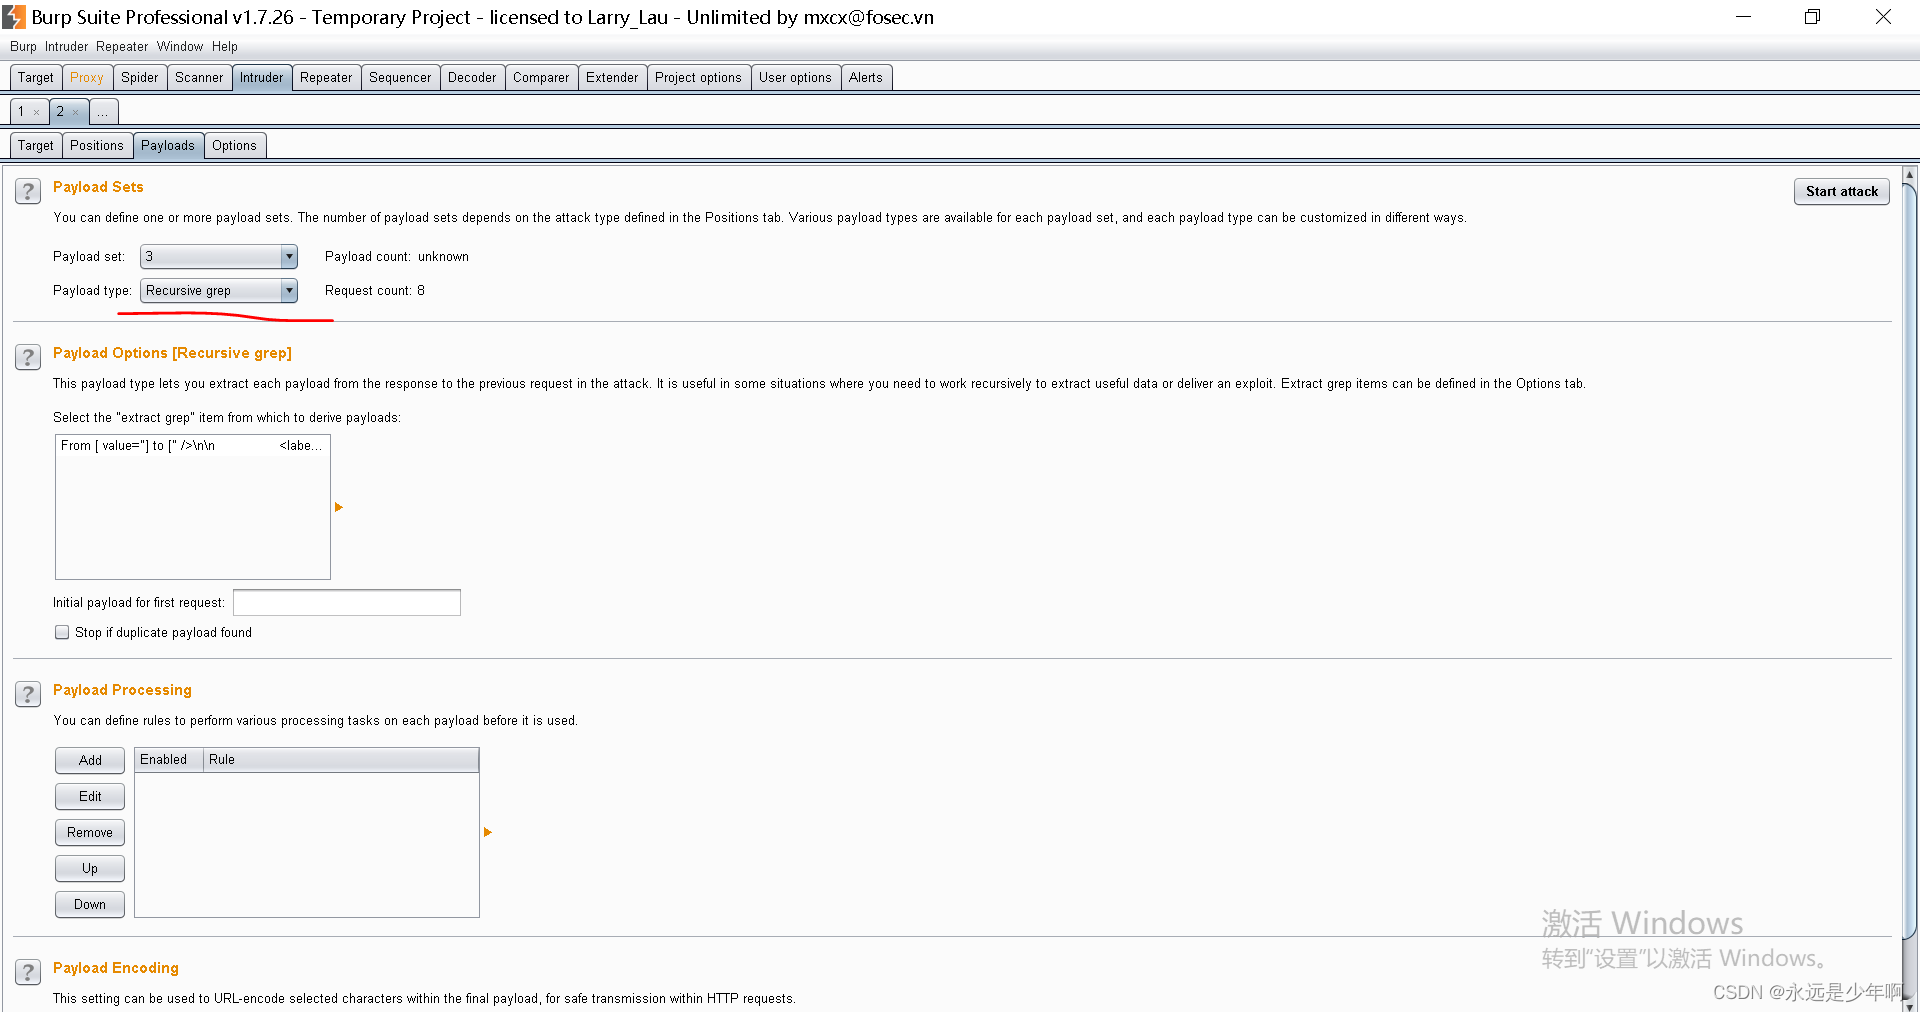Switch to the main Target tab

(x=36, y=78)
